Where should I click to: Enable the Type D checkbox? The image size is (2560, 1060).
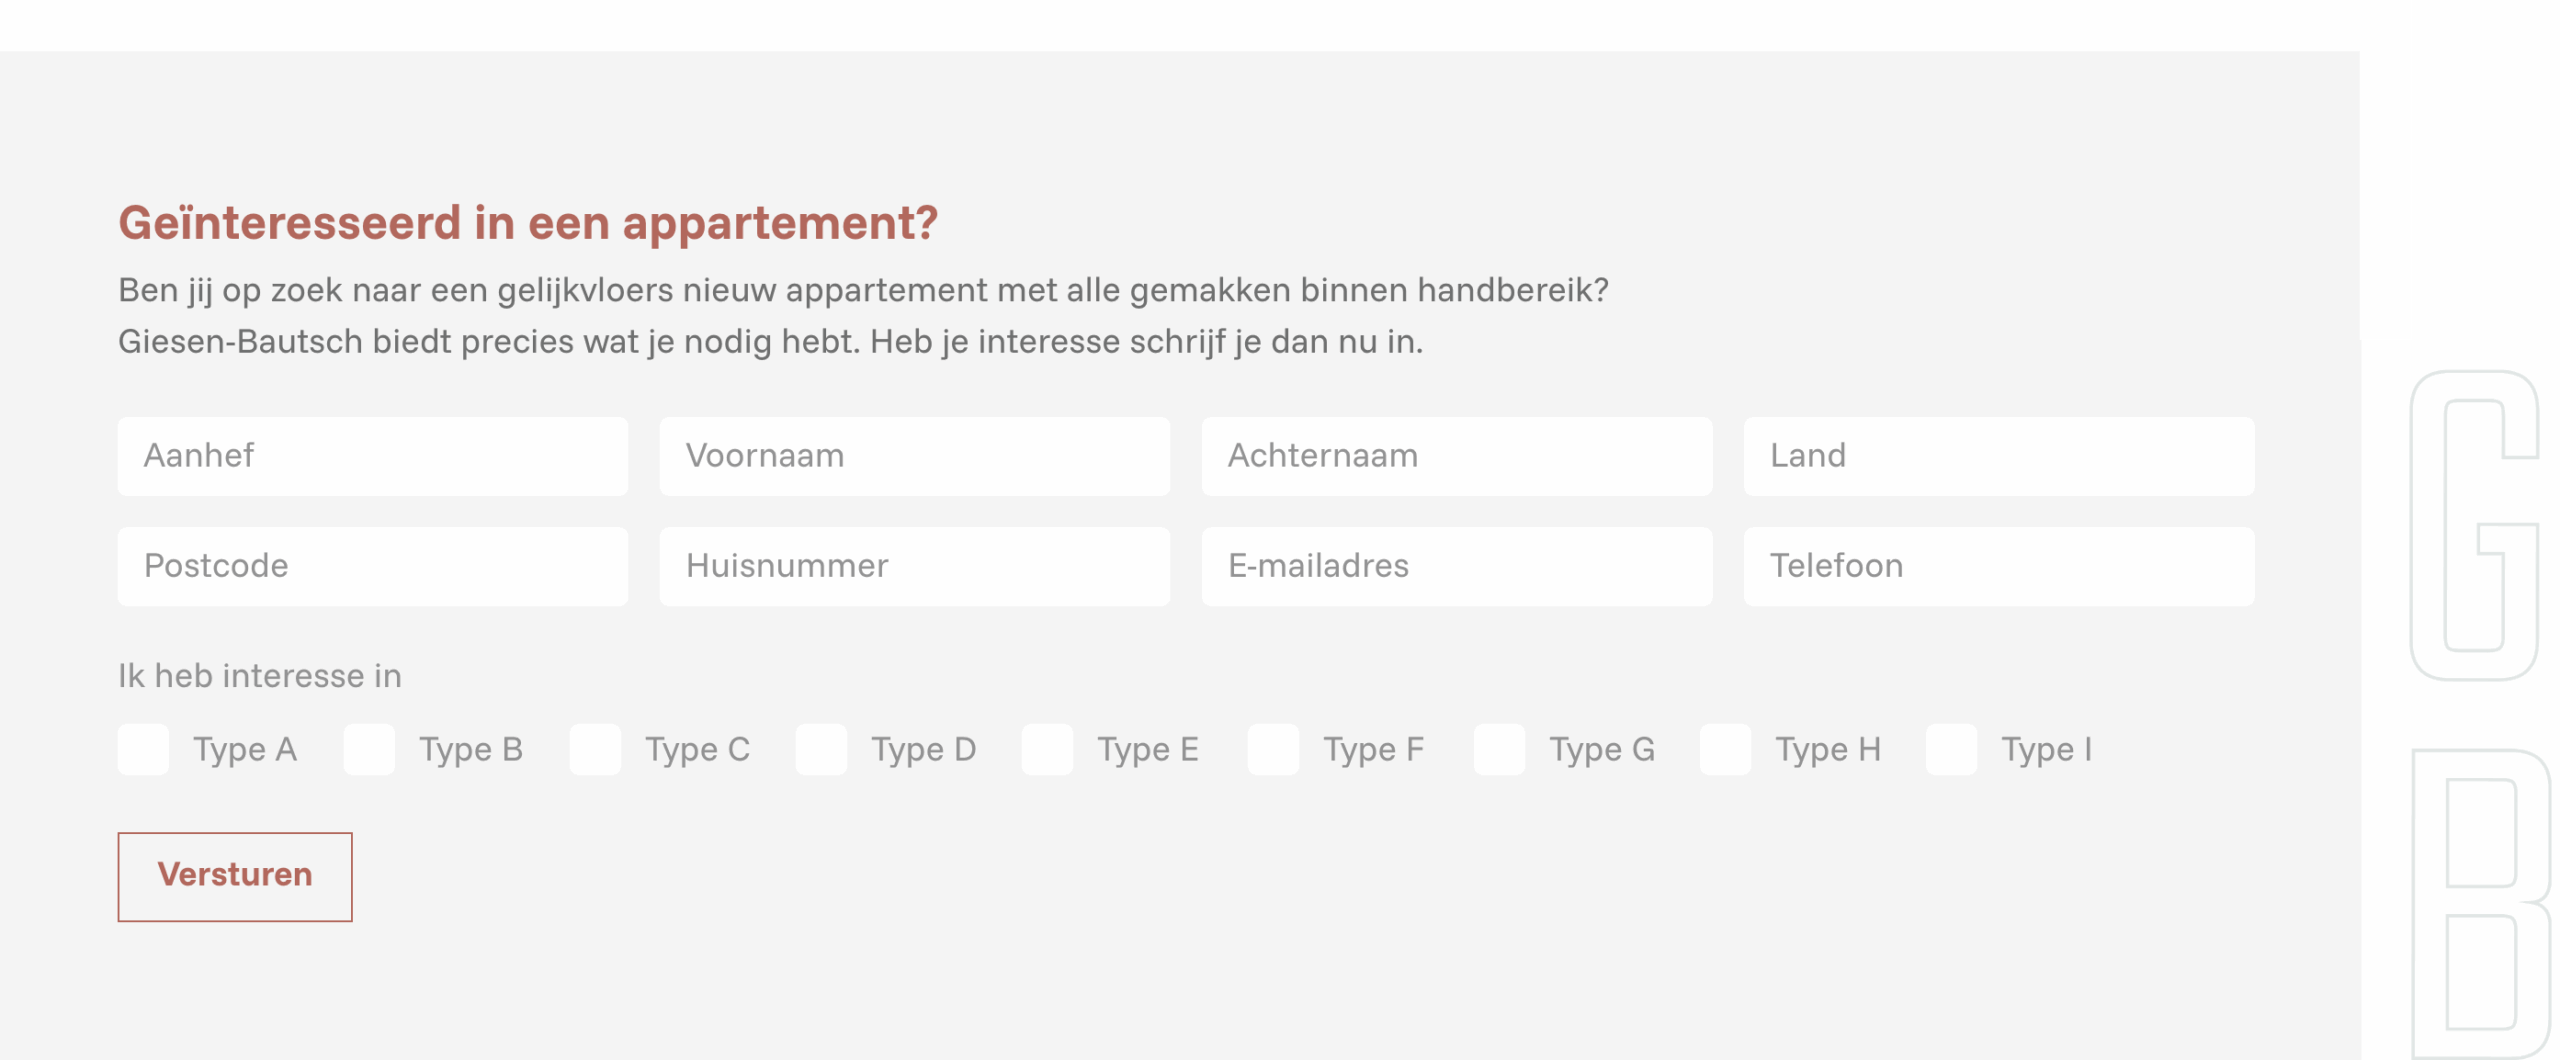pyautogui.click(x=821, y=750)
